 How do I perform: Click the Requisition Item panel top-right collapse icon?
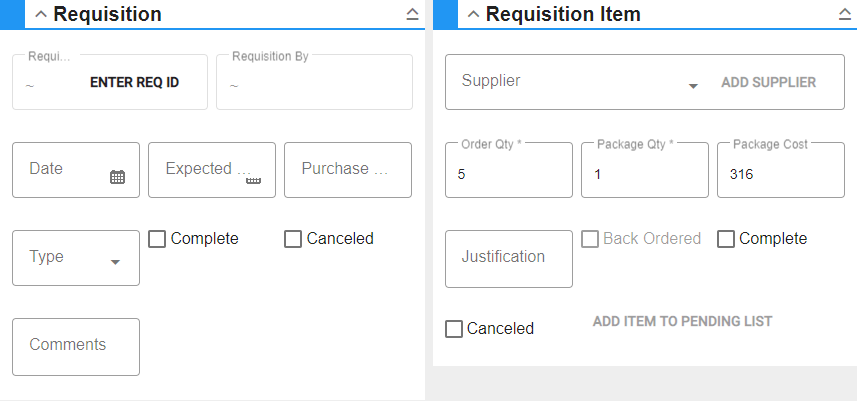(845, 14)
